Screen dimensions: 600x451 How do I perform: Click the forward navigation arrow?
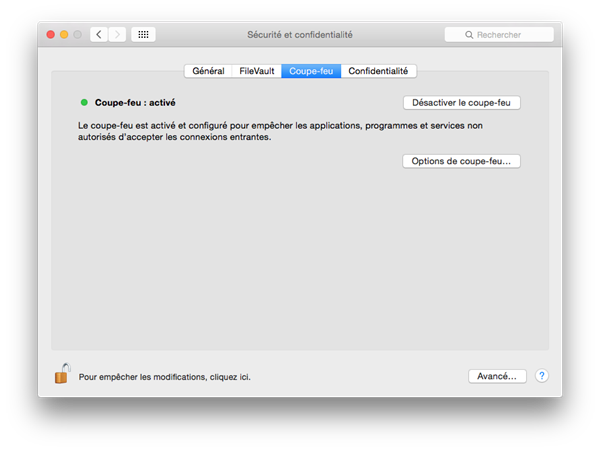117,34
